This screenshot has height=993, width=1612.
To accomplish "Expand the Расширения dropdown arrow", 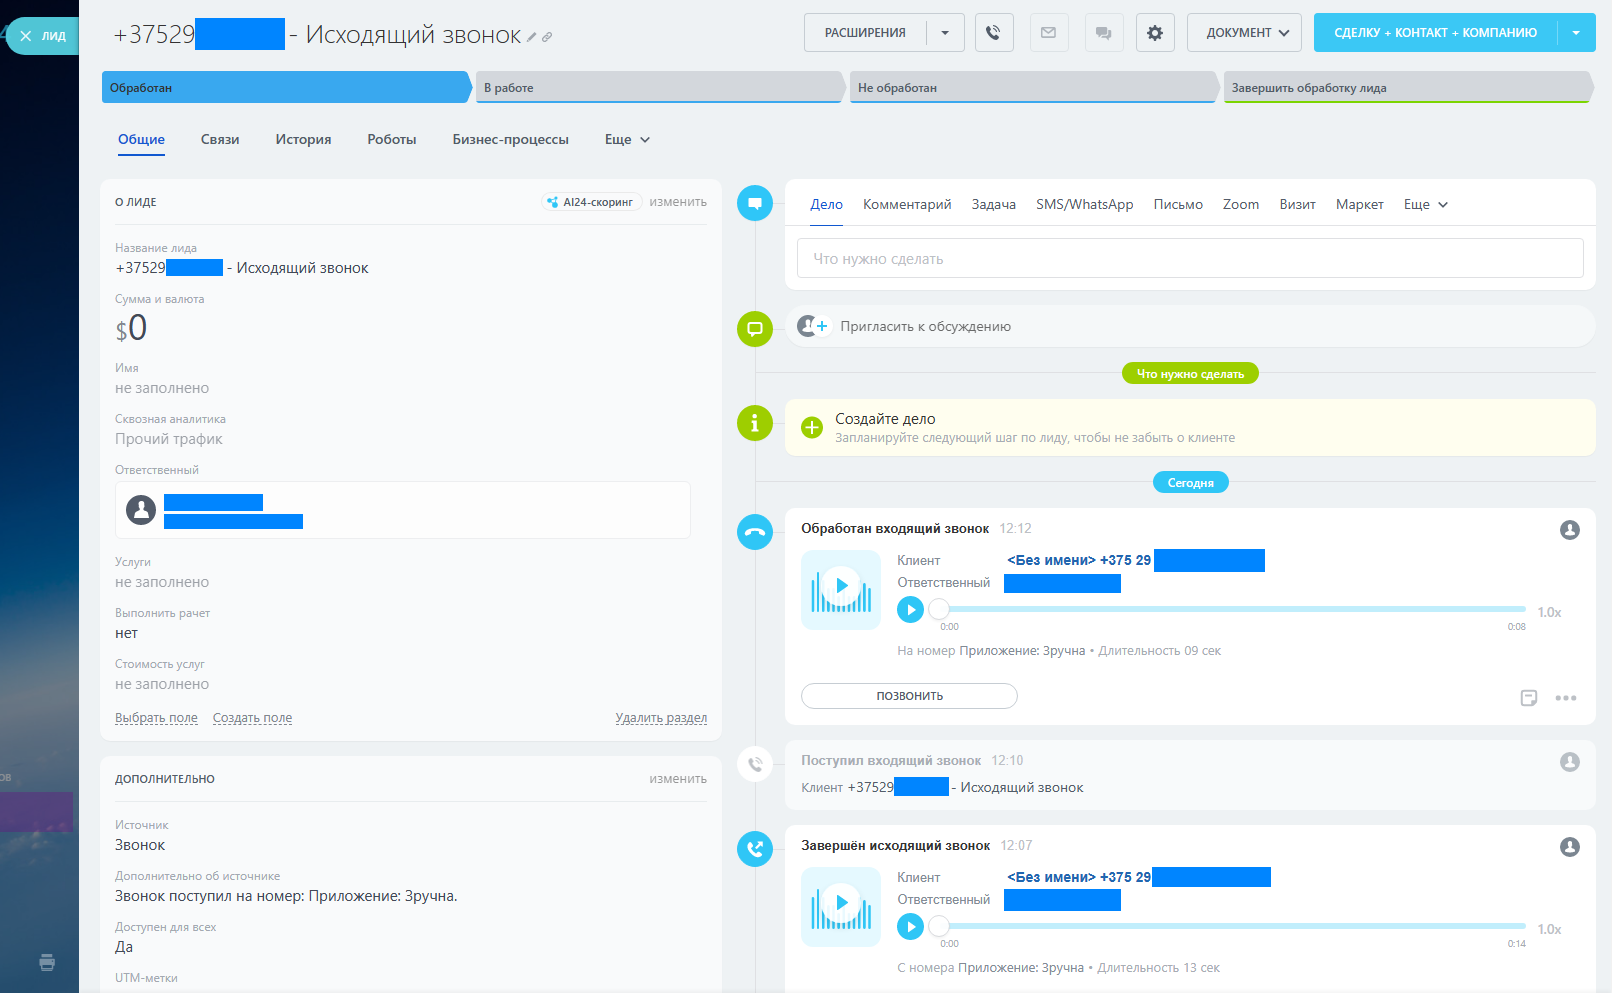I will pos(945,33).
